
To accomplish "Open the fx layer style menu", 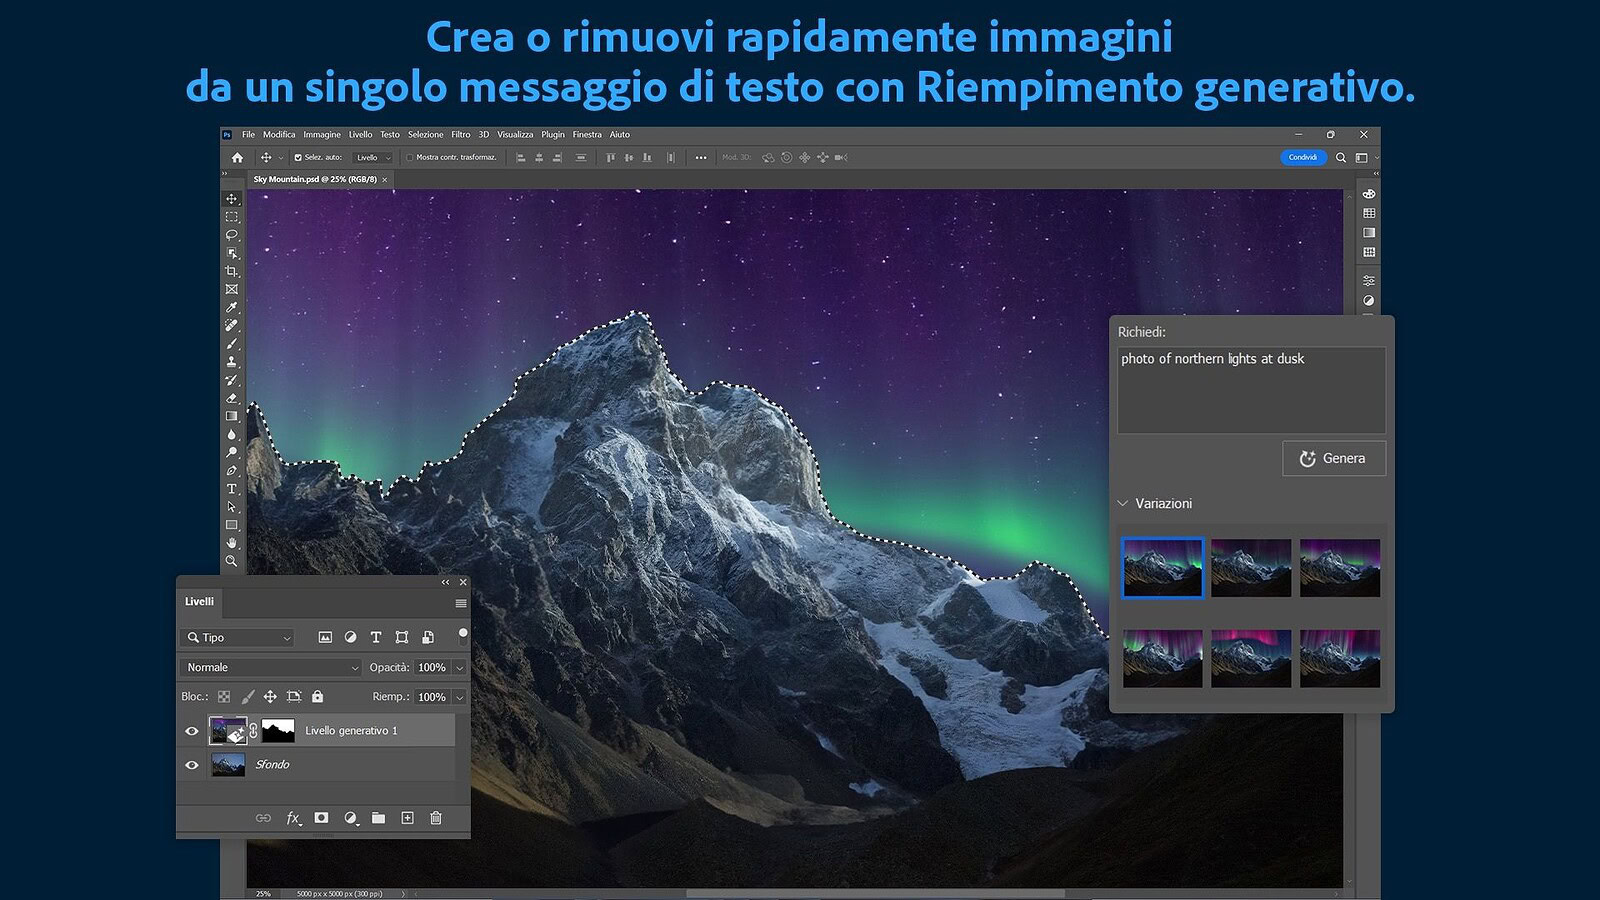I will 293,818.
